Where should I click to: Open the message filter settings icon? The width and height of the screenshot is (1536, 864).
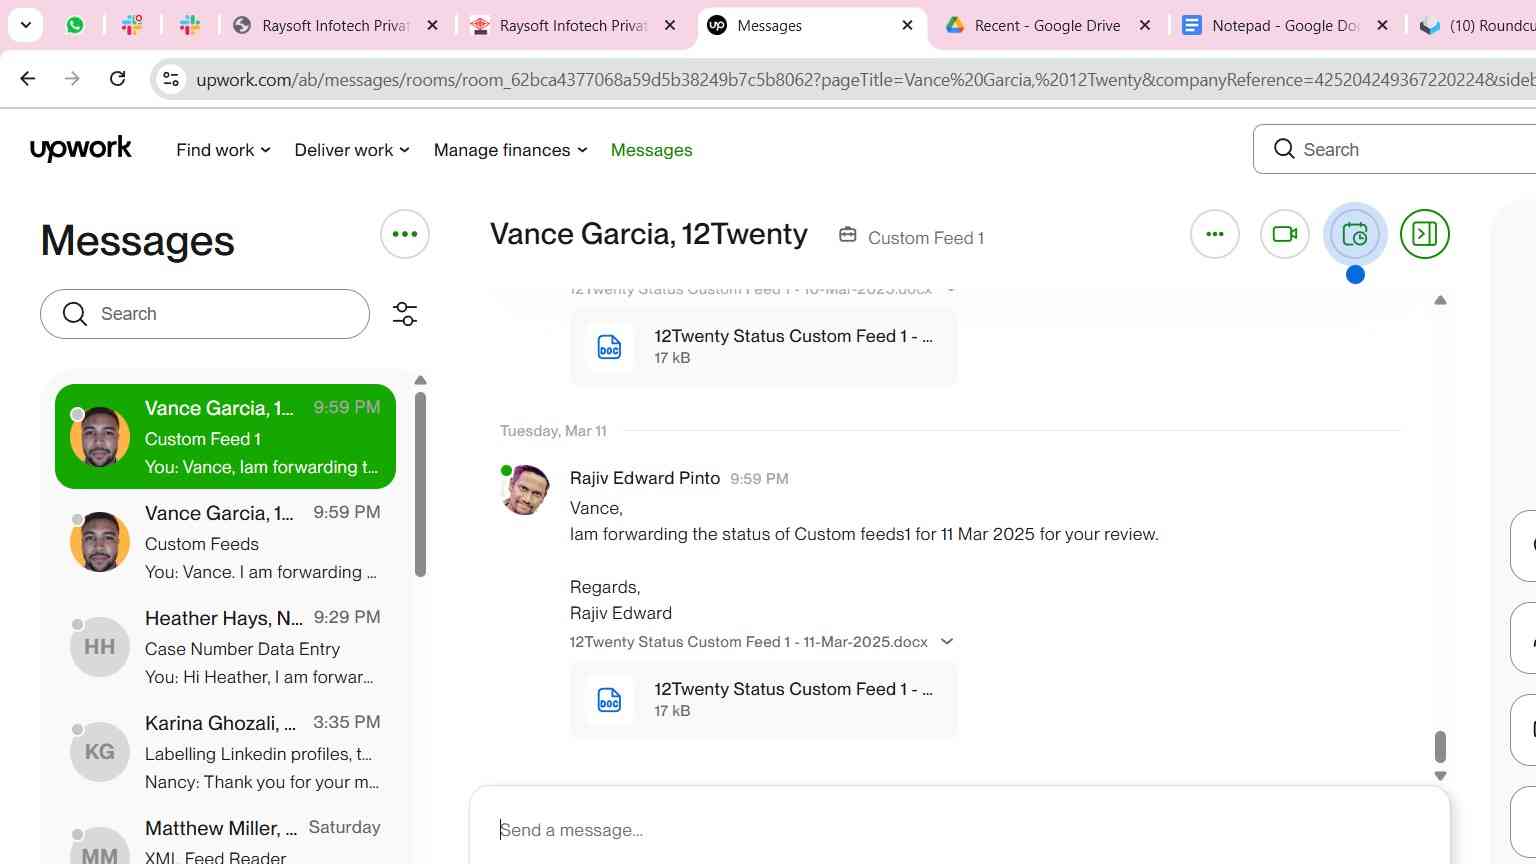point(405,314)
